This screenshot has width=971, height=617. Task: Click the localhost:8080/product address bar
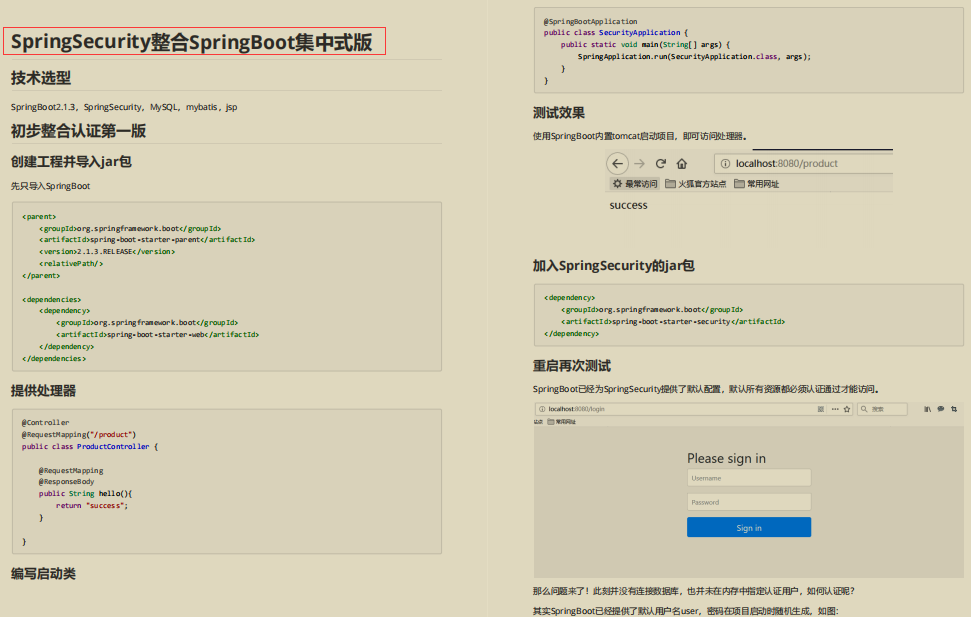pos(804,164)
